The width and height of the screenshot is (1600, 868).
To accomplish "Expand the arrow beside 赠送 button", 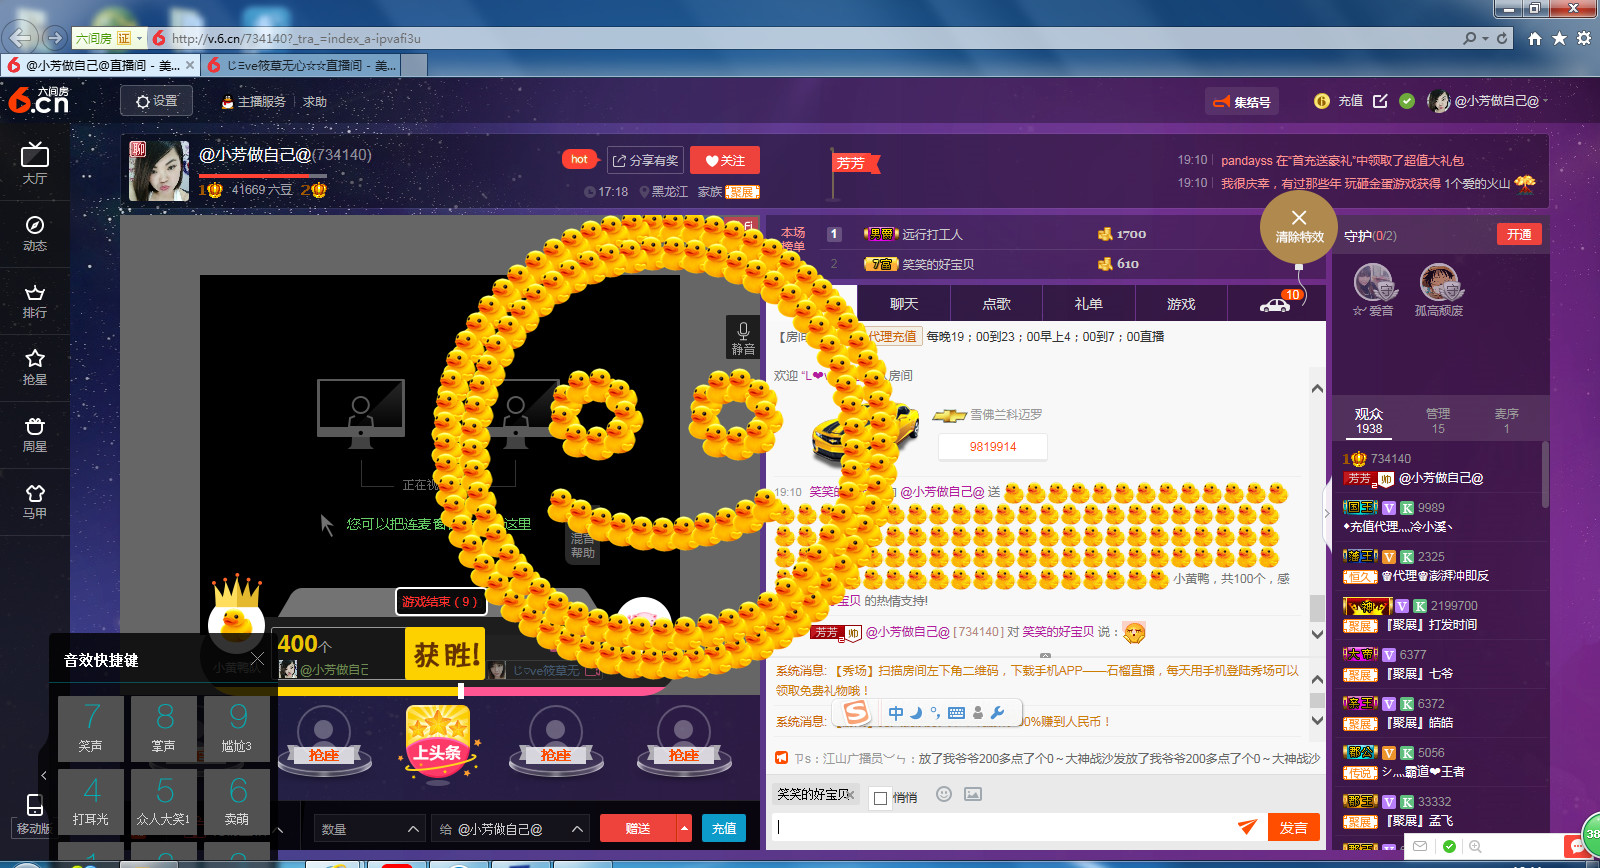I will [x=685, y=828].
